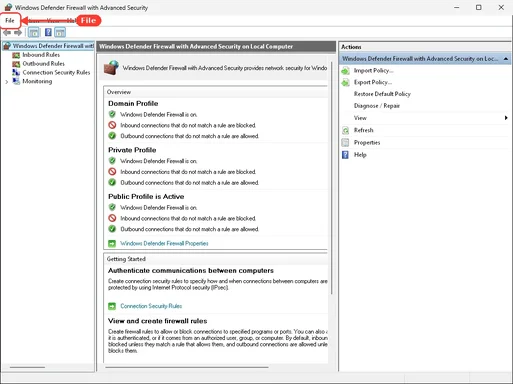Click the Connection Security Rules tree icon

click(16, 72)
